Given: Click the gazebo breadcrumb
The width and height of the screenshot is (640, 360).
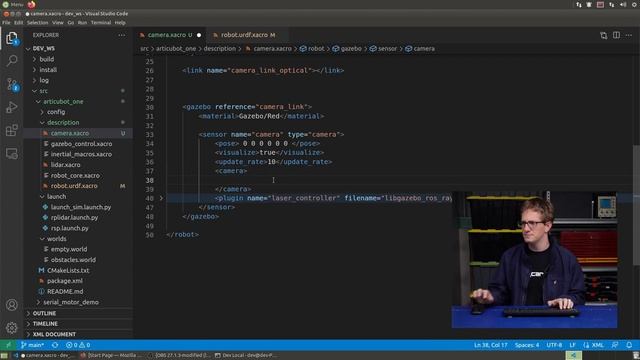Looking at the screenshot, I should pos(347,49).
